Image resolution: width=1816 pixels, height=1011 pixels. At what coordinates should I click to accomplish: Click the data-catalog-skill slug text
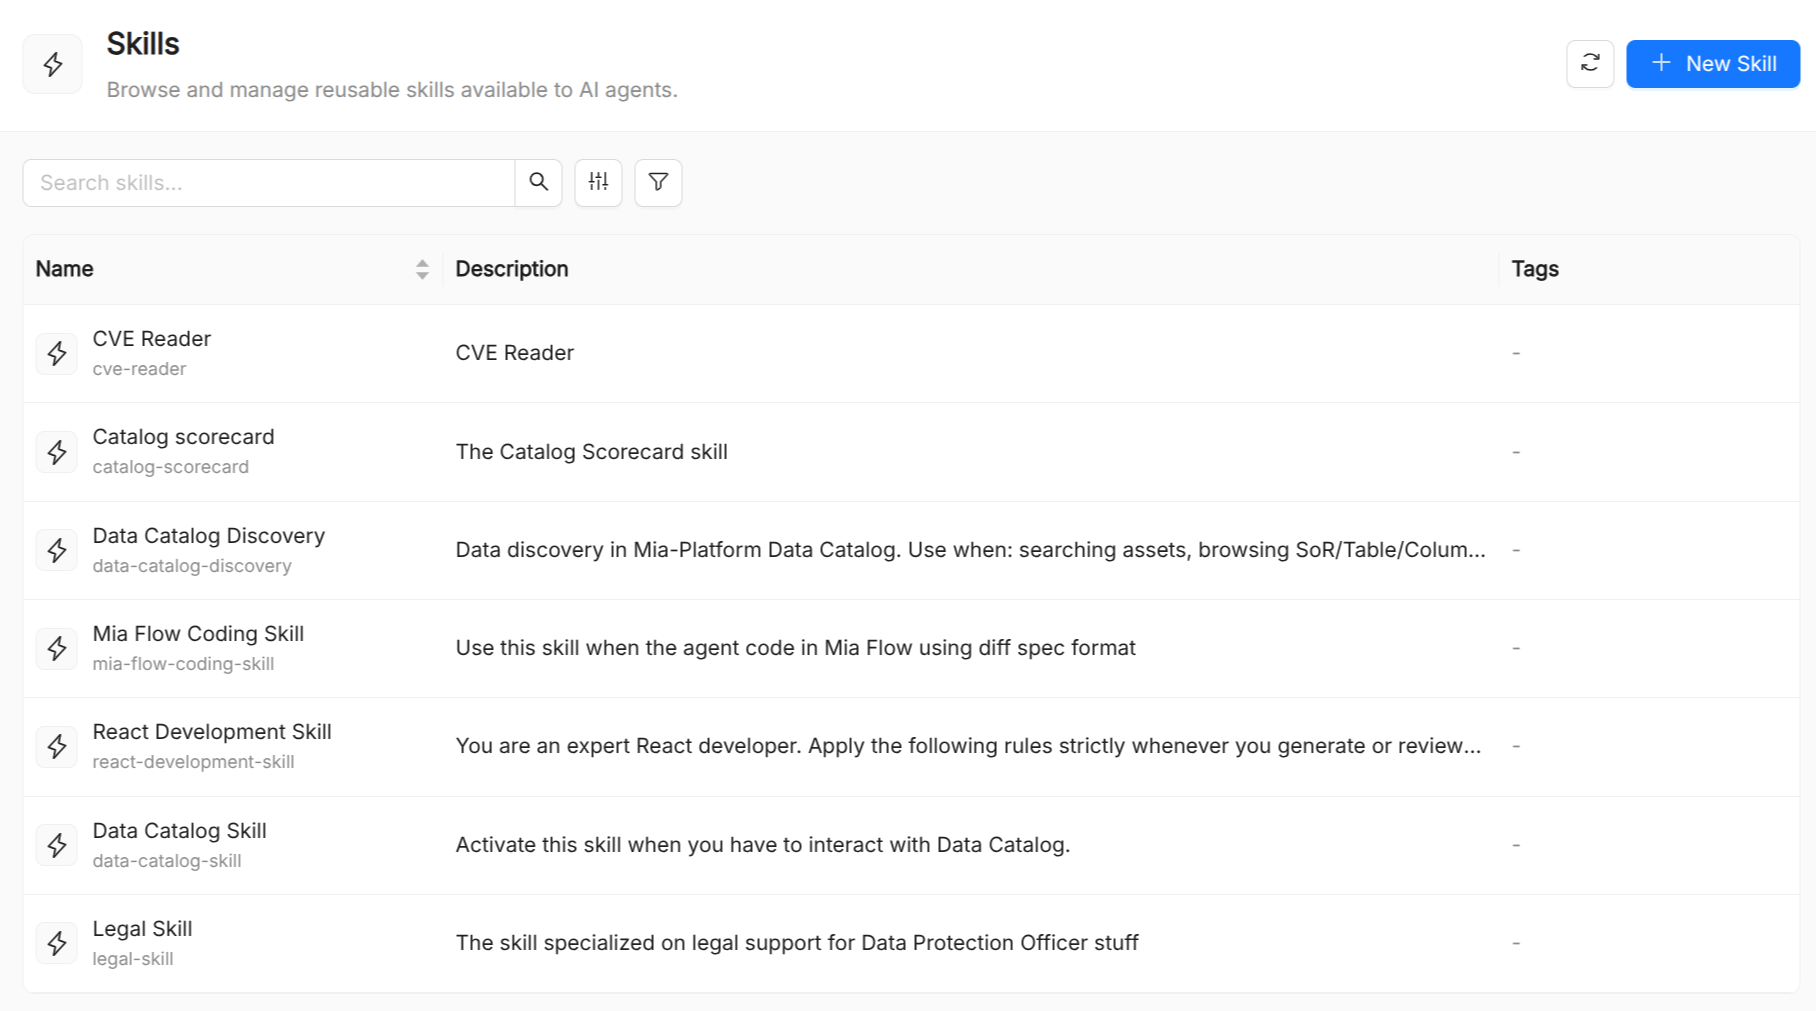point(167,861)
